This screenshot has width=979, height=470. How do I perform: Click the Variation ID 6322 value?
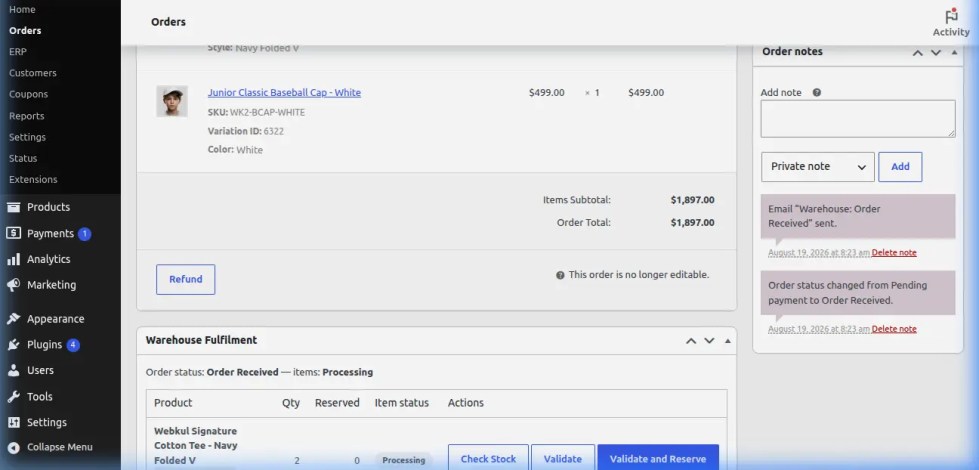coord(273,131)
